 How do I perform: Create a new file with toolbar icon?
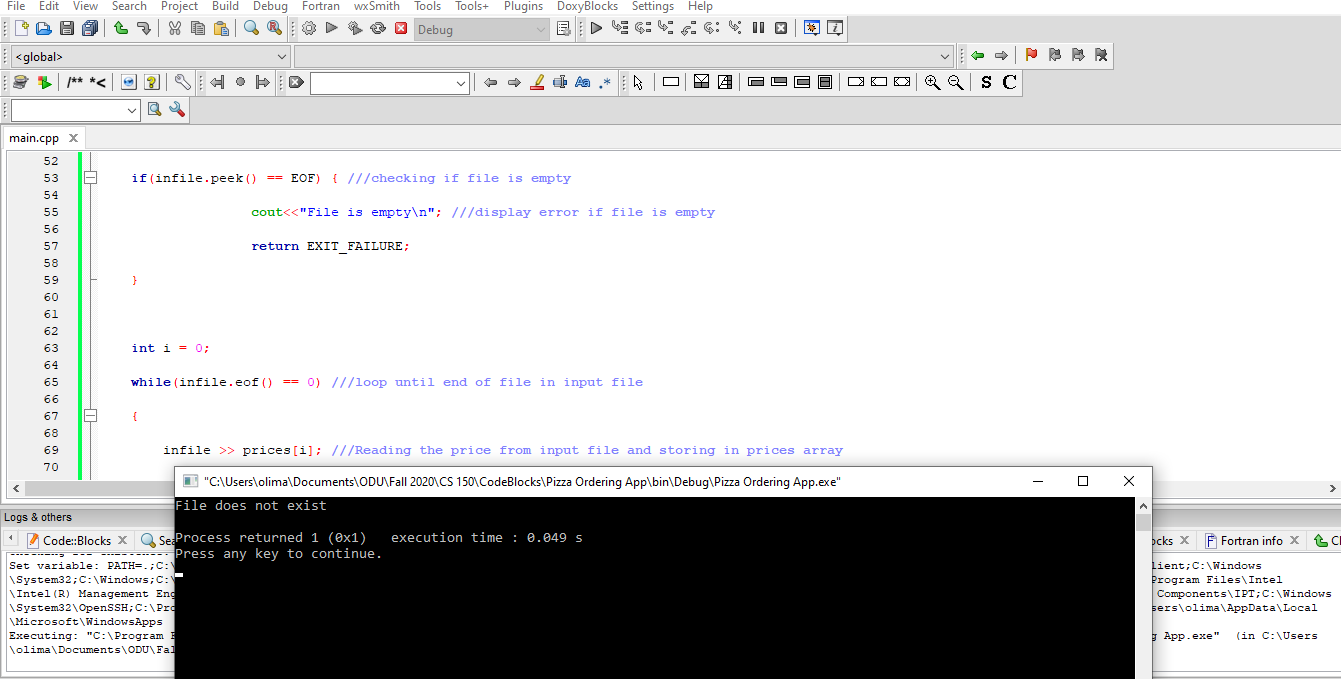click(x=21, y=28)
